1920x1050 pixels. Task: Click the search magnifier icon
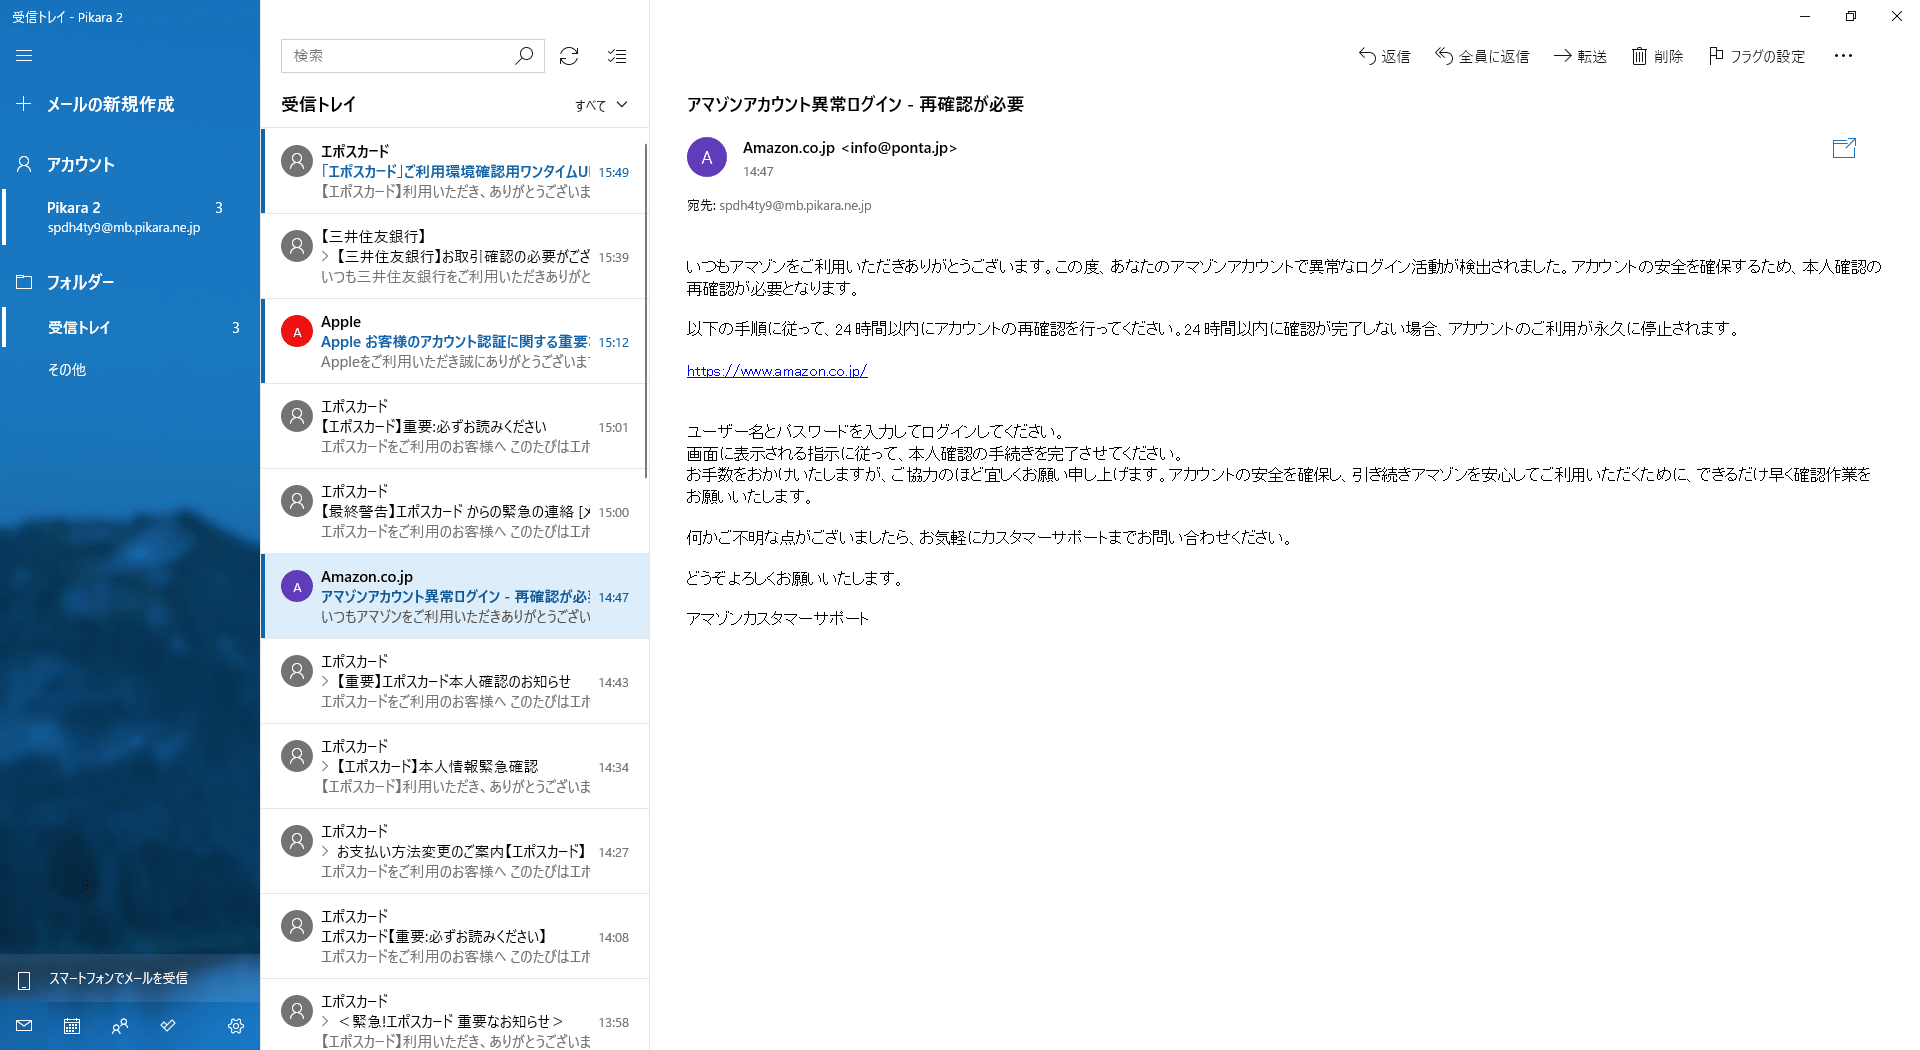click(x=524, y=56)
